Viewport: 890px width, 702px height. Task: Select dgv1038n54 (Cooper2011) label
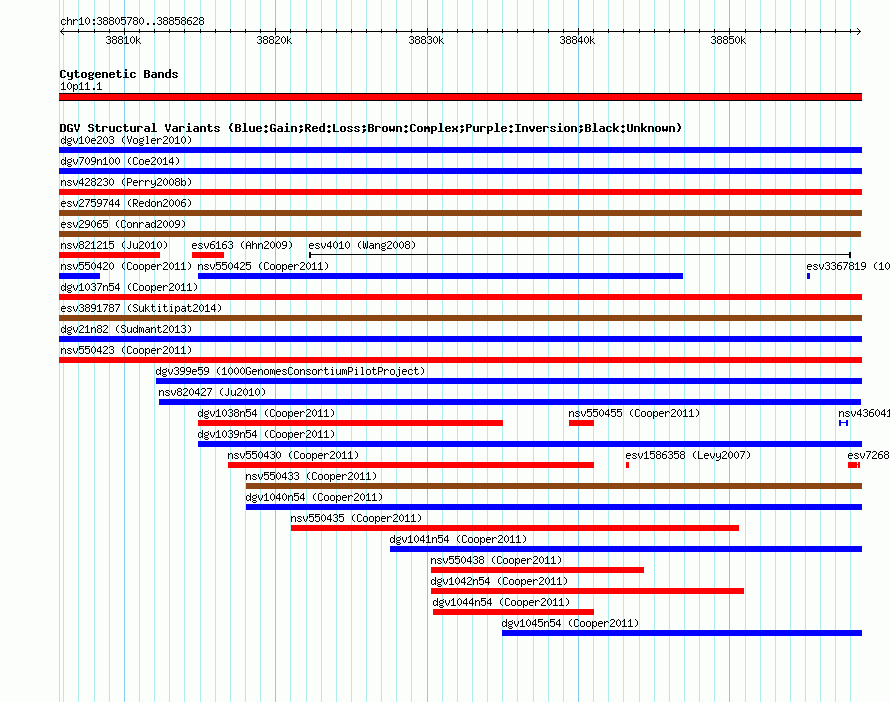click(266, 413)
